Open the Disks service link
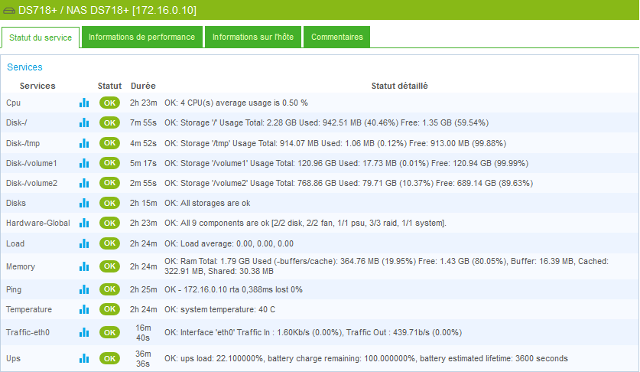This screenshot has height=372, width=640. (x=16, y=203)
